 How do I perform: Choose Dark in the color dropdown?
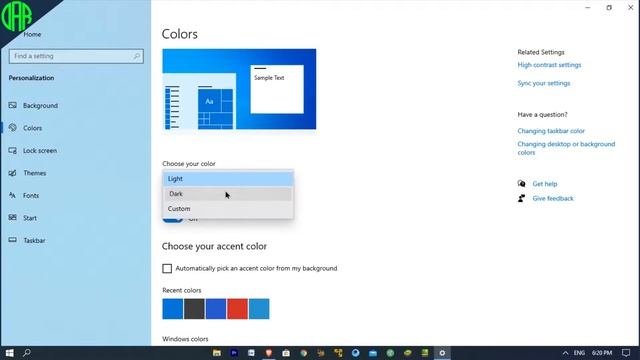pos(228,193)
